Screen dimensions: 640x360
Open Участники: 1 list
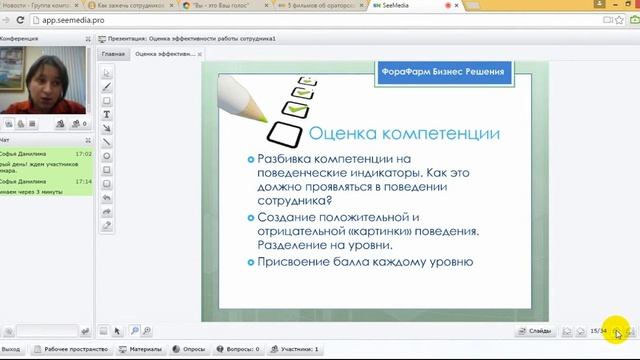coord(295,349)
